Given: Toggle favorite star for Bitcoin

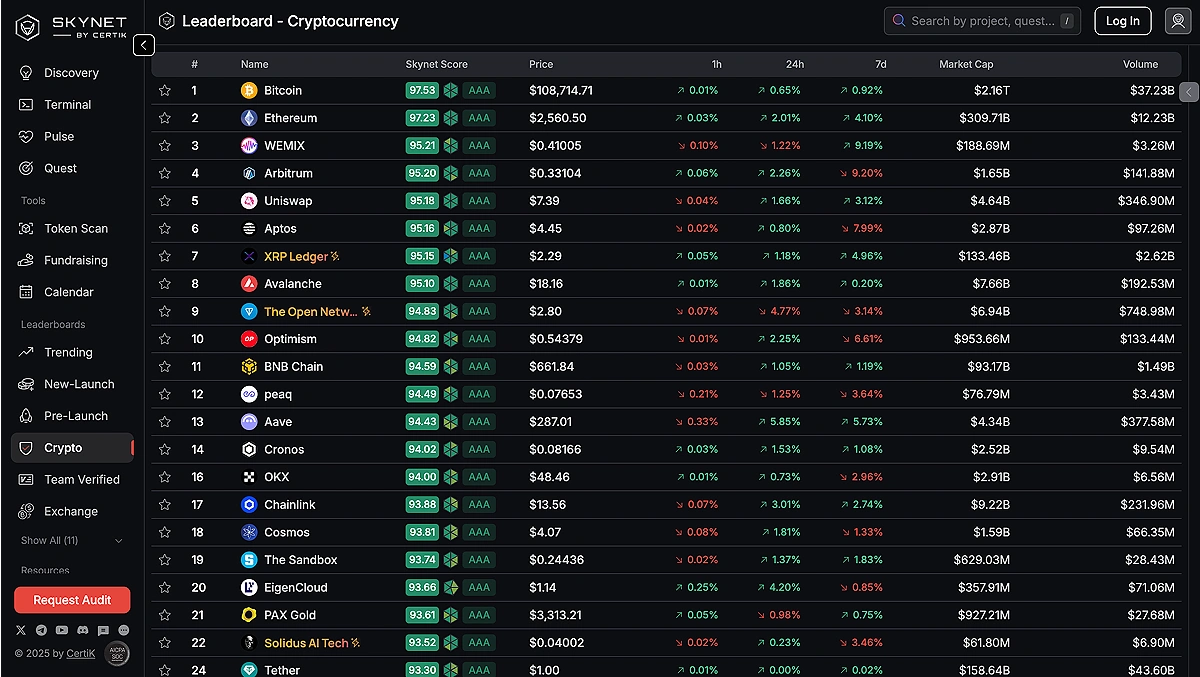Looking at the screenshot, I should coord(165,90).
